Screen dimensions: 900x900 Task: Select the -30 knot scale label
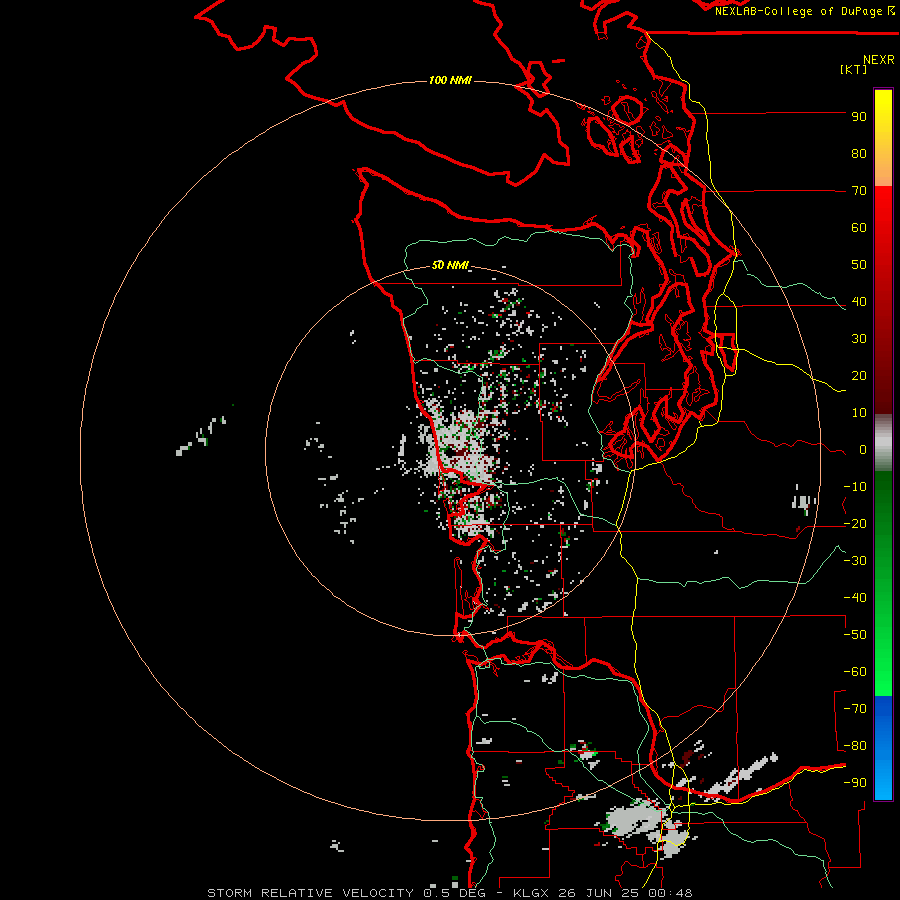point(855,561)
